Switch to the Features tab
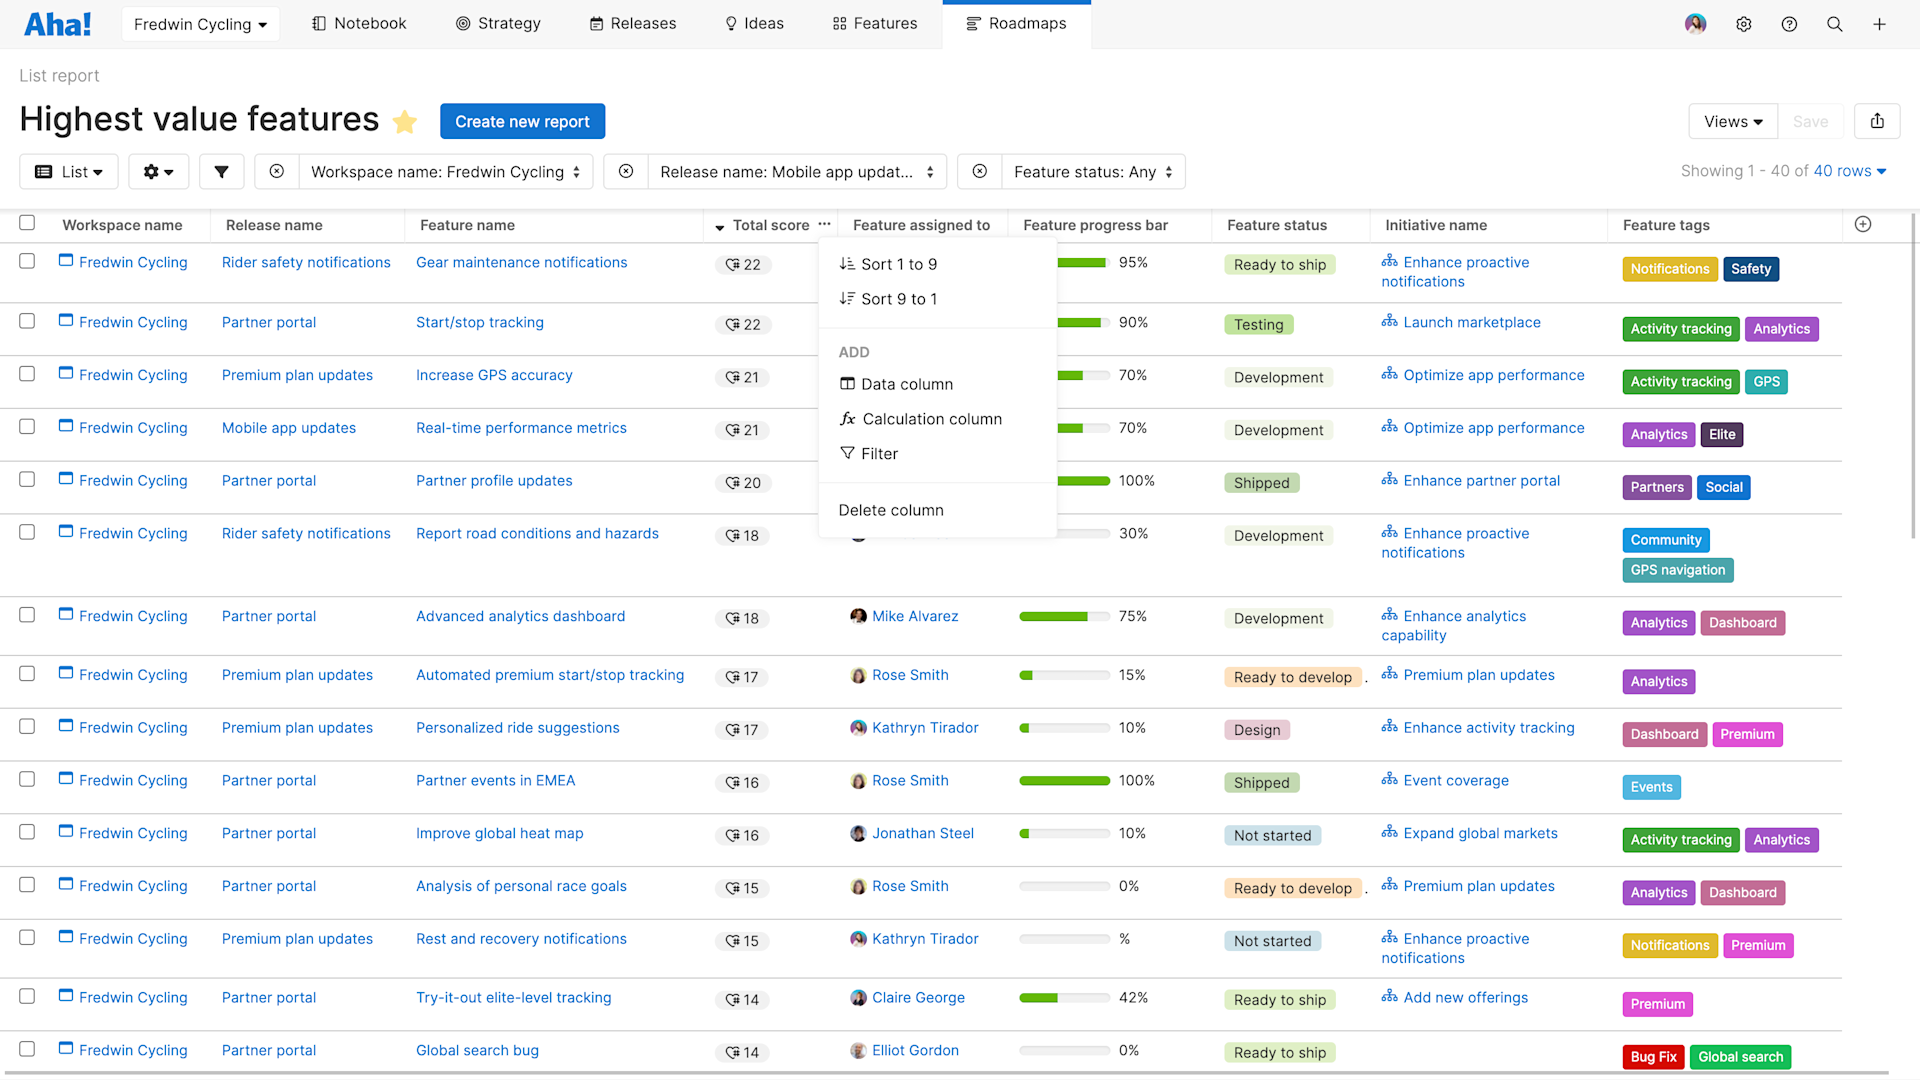The image size is (1920, 1080). click(874, 23)
